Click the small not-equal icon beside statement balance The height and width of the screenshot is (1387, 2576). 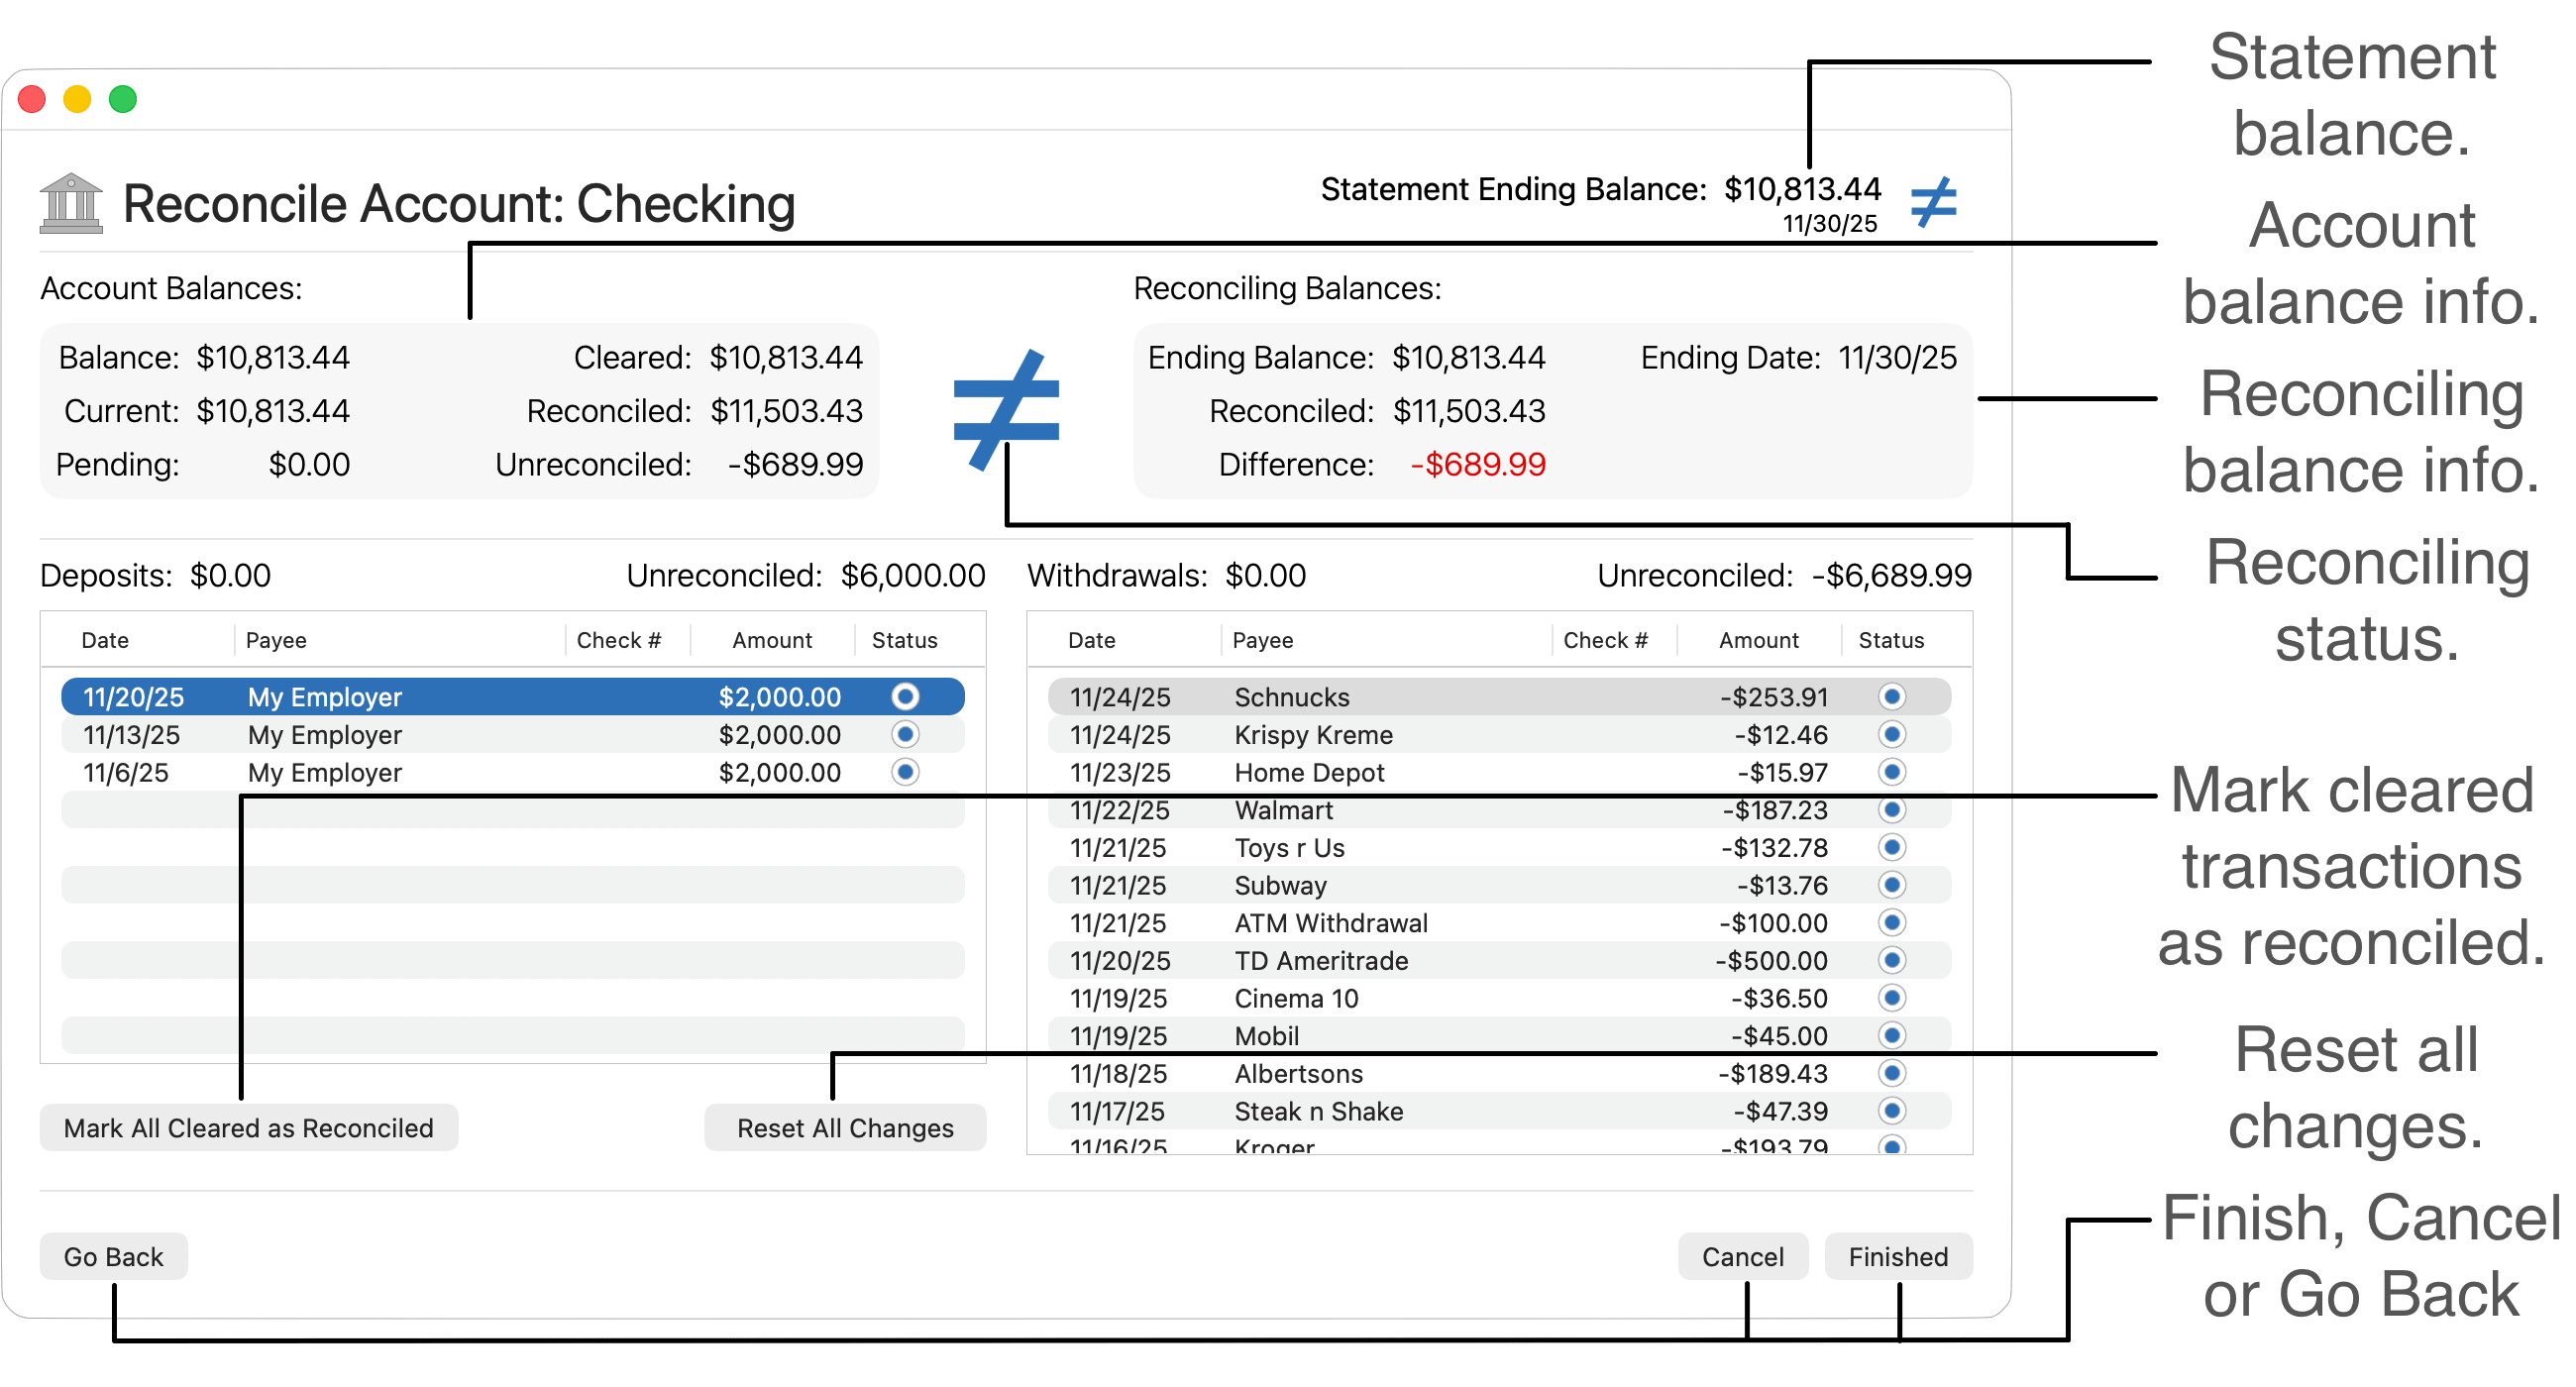[1932, 202]
